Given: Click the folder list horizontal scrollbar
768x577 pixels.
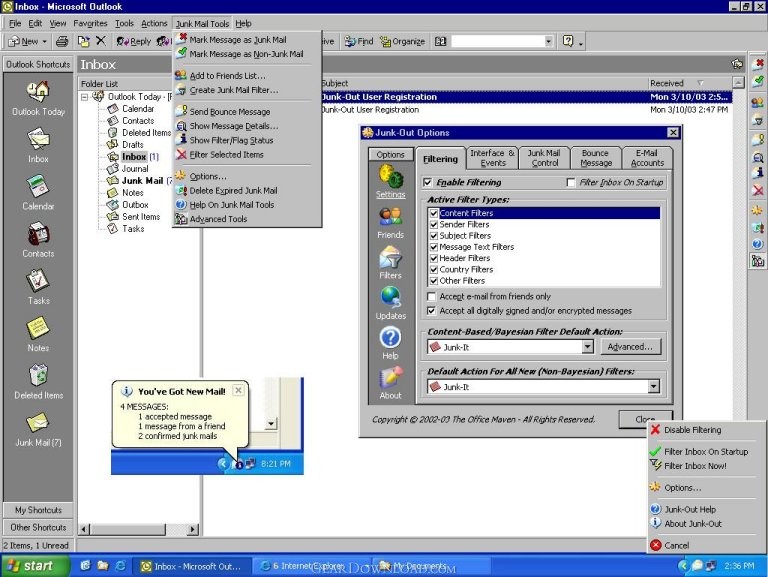Looking at the screenshot, I should (x=139, y=529).
